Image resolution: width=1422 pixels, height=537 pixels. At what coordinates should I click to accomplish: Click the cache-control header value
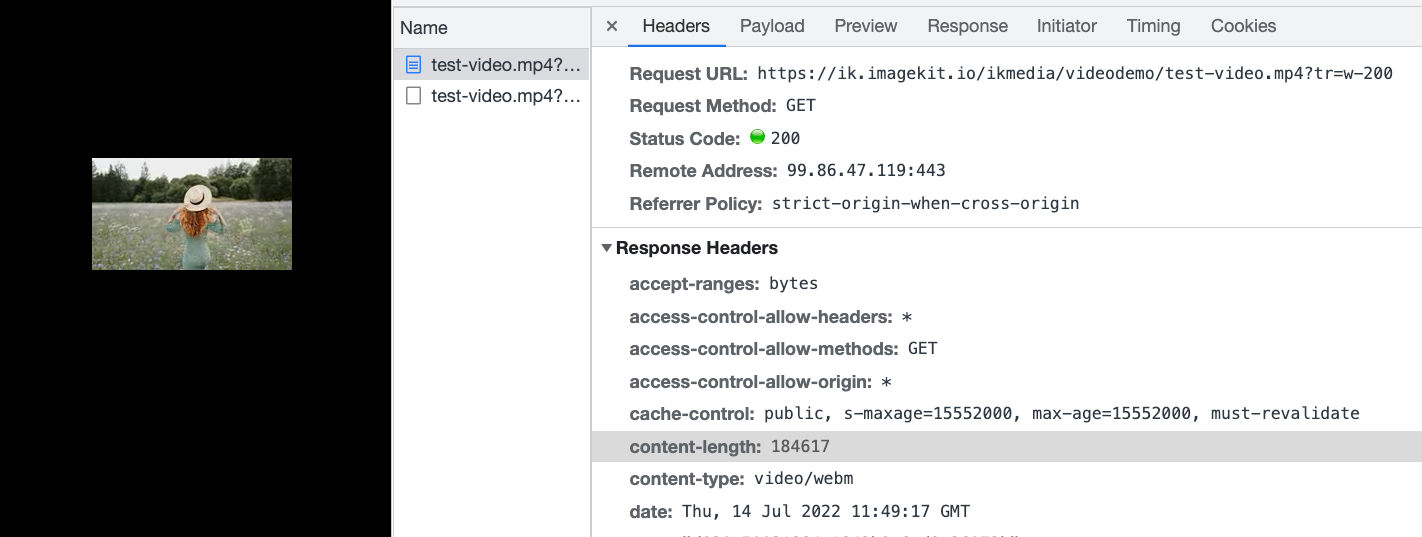coord(1062,413)
